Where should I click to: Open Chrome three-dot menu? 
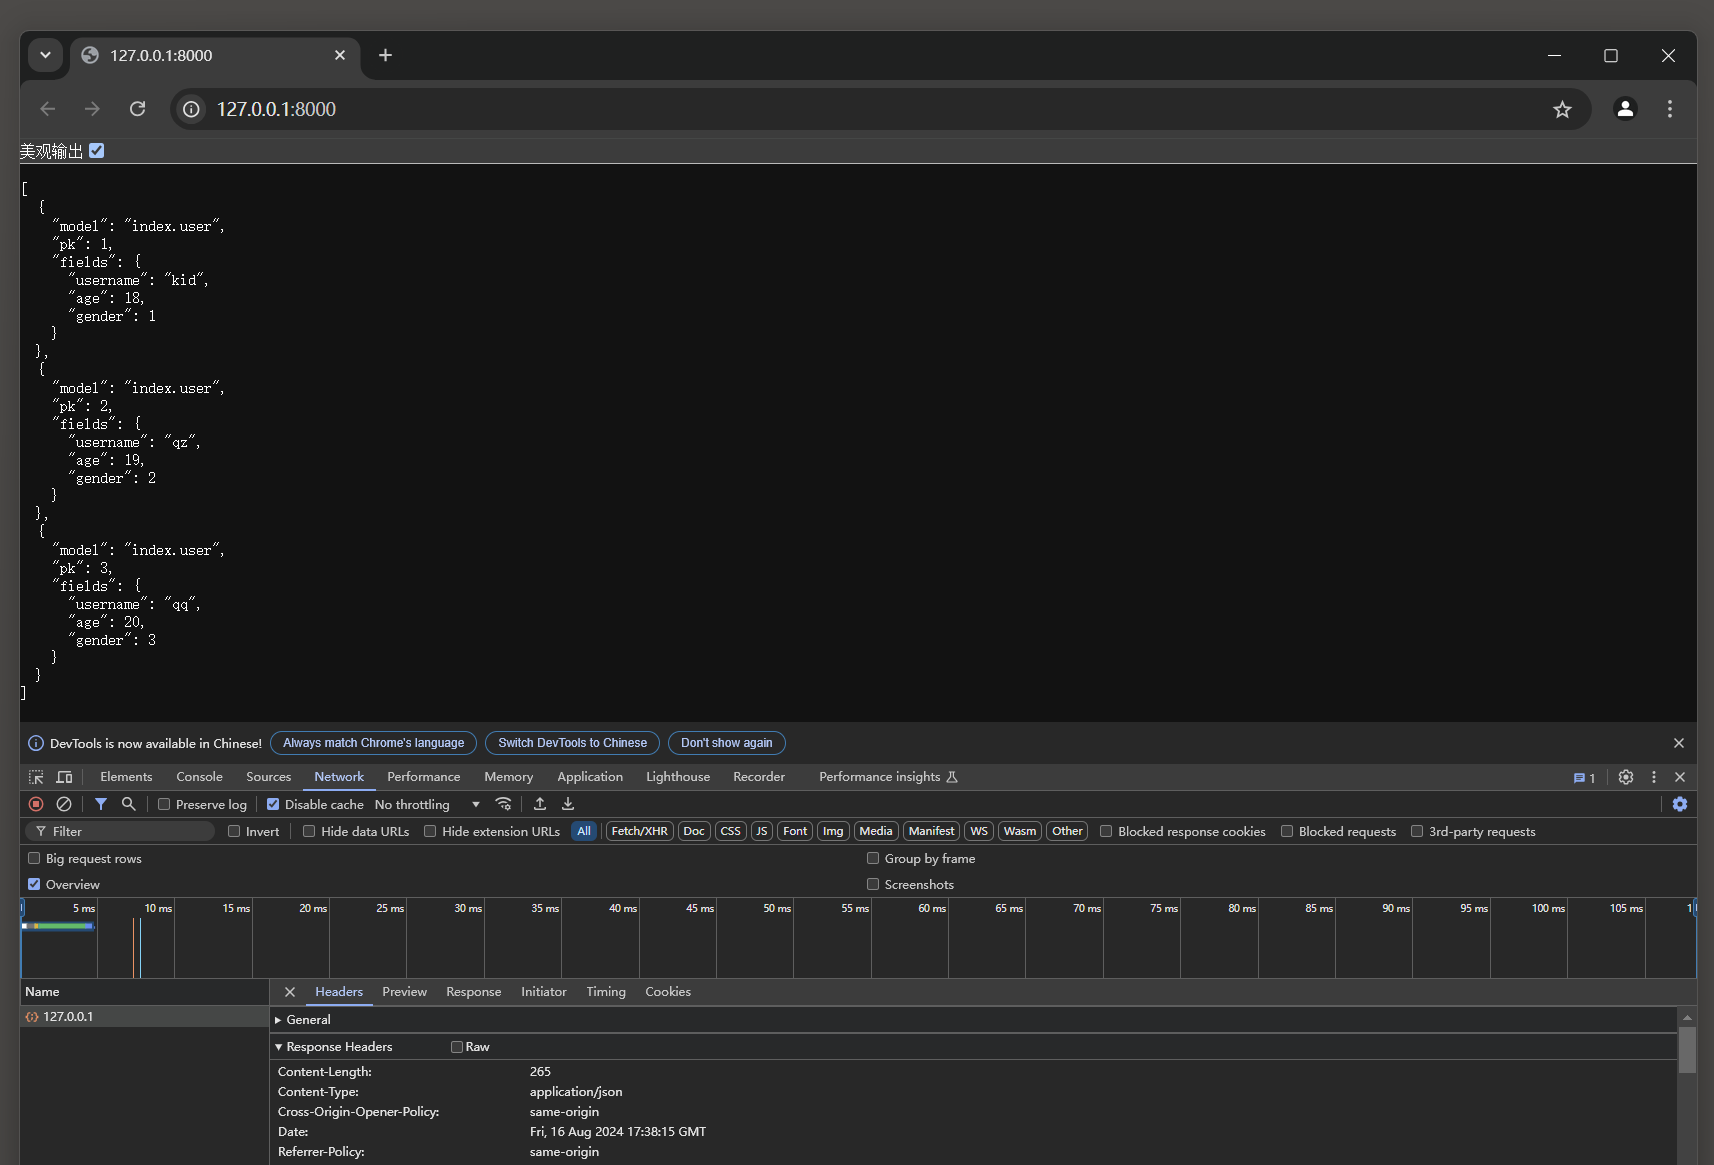[1669, 109]
